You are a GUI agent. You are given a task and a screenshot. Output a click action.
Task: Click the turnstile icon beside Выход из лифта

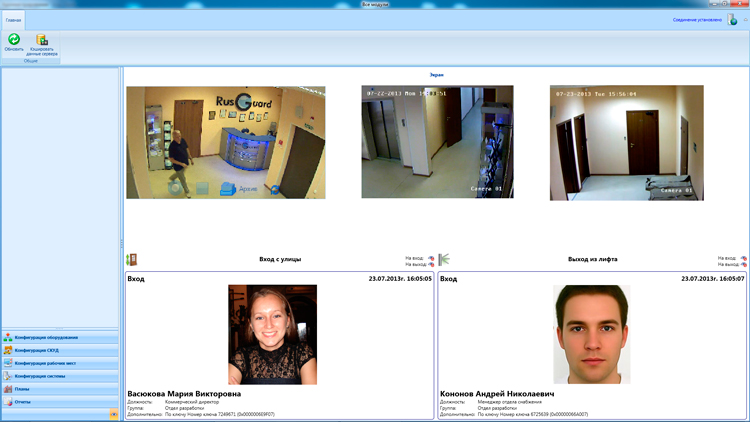point(444,259)
